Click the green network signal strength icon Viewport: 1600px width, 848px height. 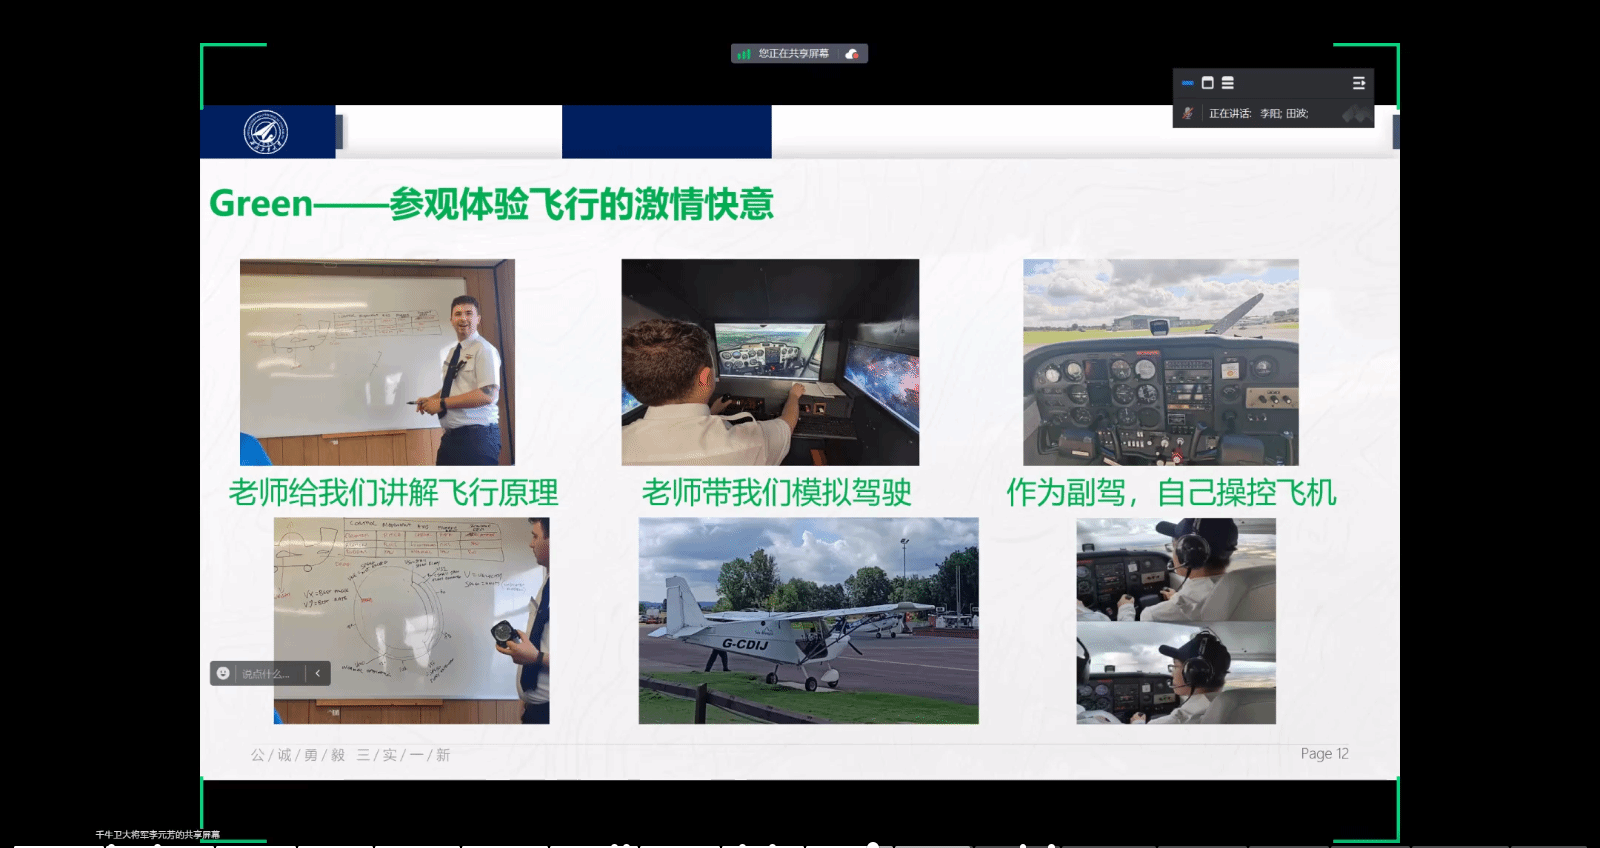click(x=744, y=54)
